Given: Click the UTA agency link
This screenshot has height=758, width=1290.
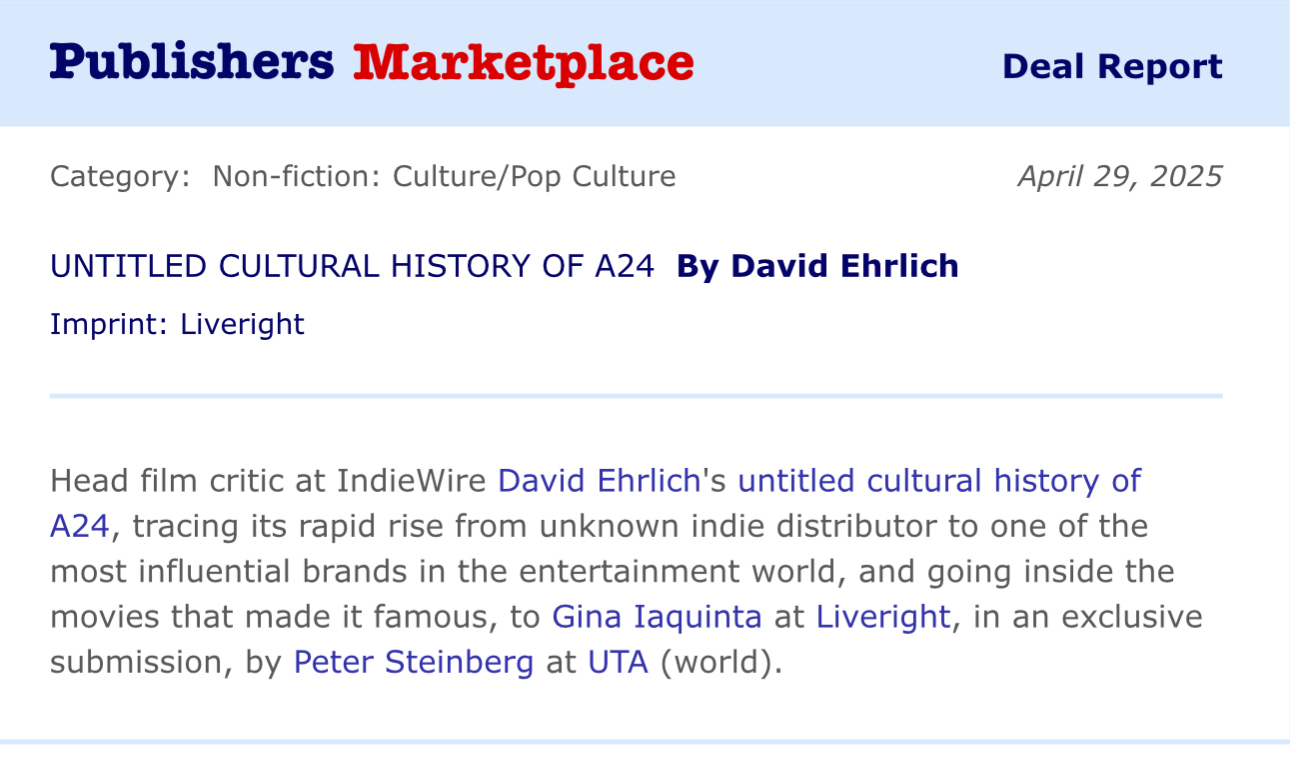Looking at the screenshot, I should (x=617, y=663).
